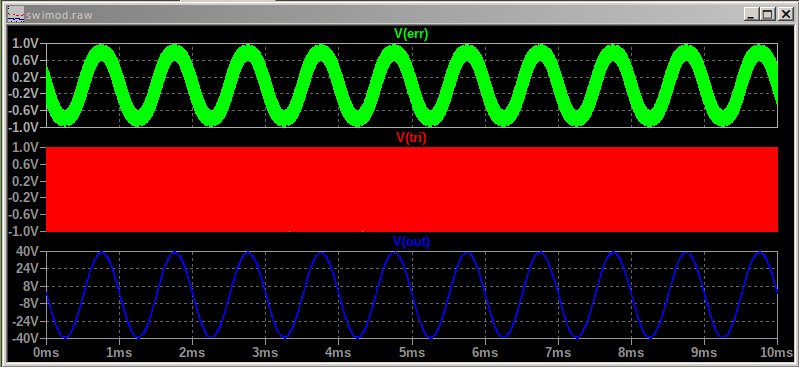Screen dimensions: 799x367
Task: Click the 2ms time axis label
Action: click(192, 353)
